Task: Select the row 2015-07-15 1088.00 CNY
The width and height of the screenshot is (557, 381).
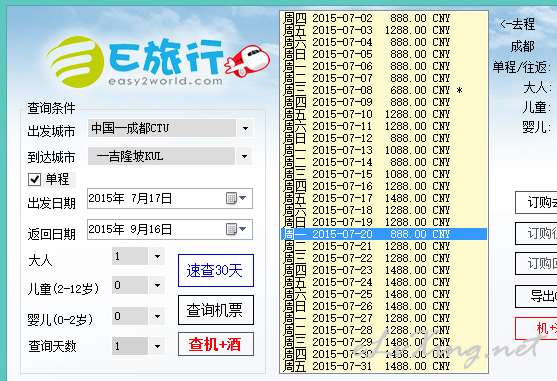Action: pyautogui.click(x=384, y=174)
